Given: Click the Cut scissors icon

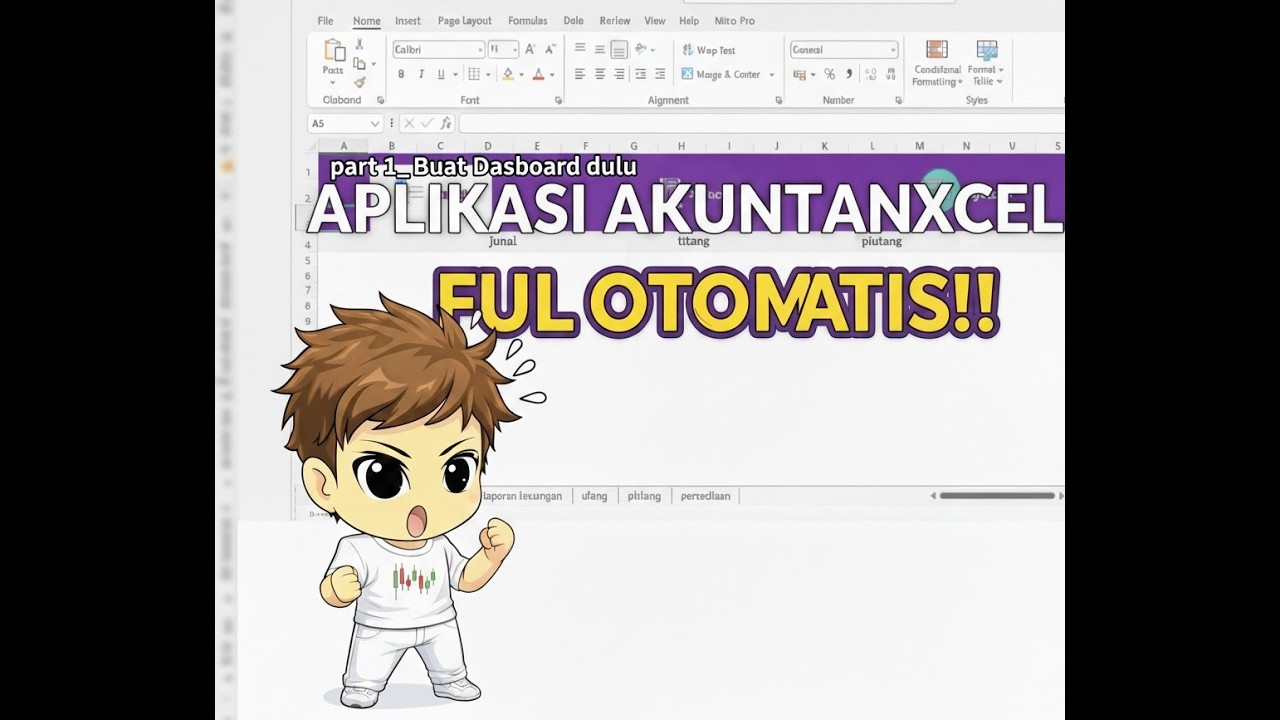Looking at the screenshot, I should click(359, 45).
